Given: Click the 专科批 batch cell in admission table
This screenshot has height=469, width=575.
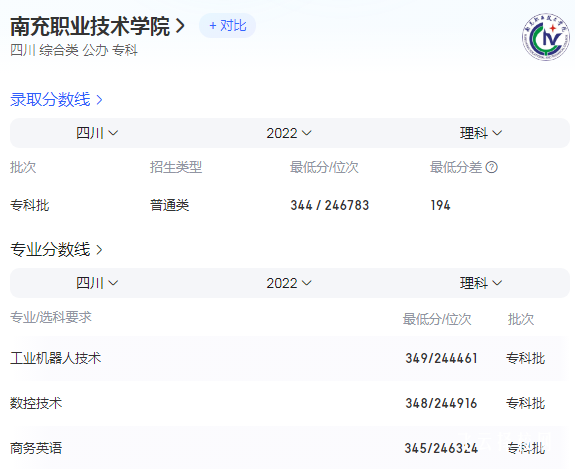Looking at the screenshot, I should pos(30,205).
